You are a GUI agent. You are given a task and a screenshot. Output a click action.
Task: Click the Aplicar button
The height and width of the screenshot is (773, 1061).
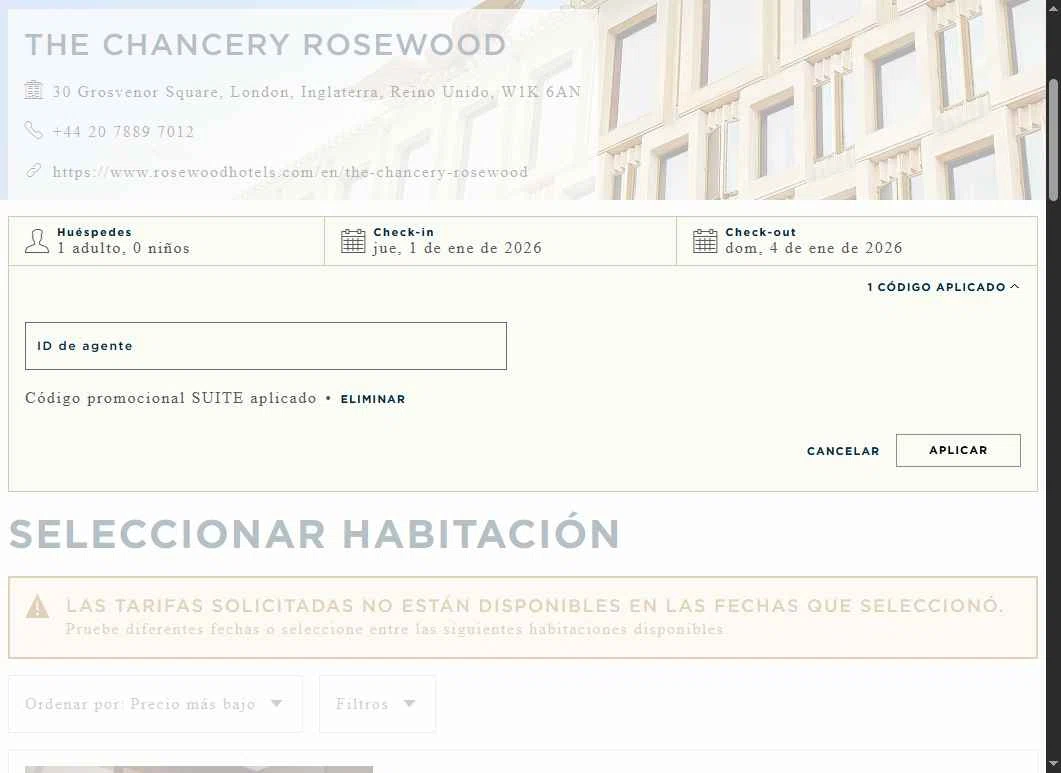pos(958,450)
